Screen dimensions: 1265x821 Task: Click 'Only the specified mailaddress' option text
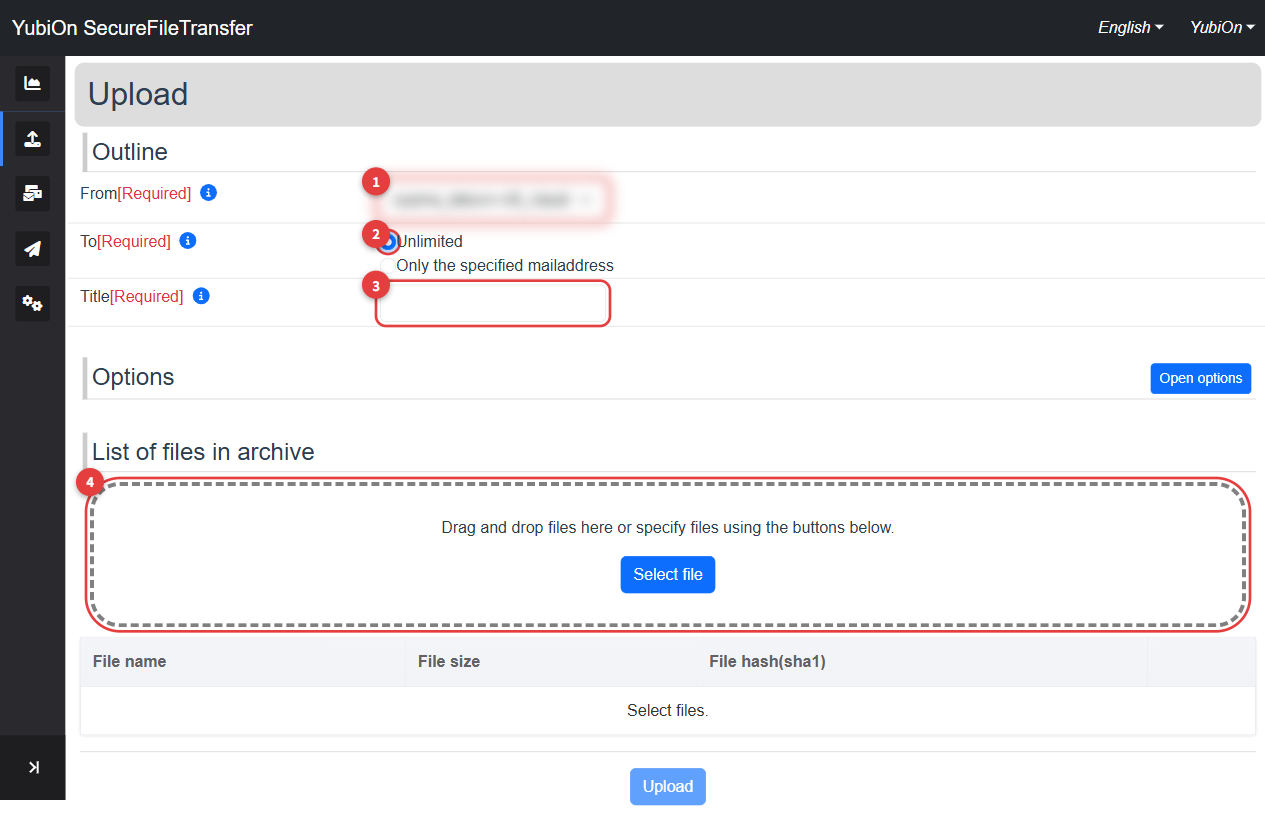(505, 265)
